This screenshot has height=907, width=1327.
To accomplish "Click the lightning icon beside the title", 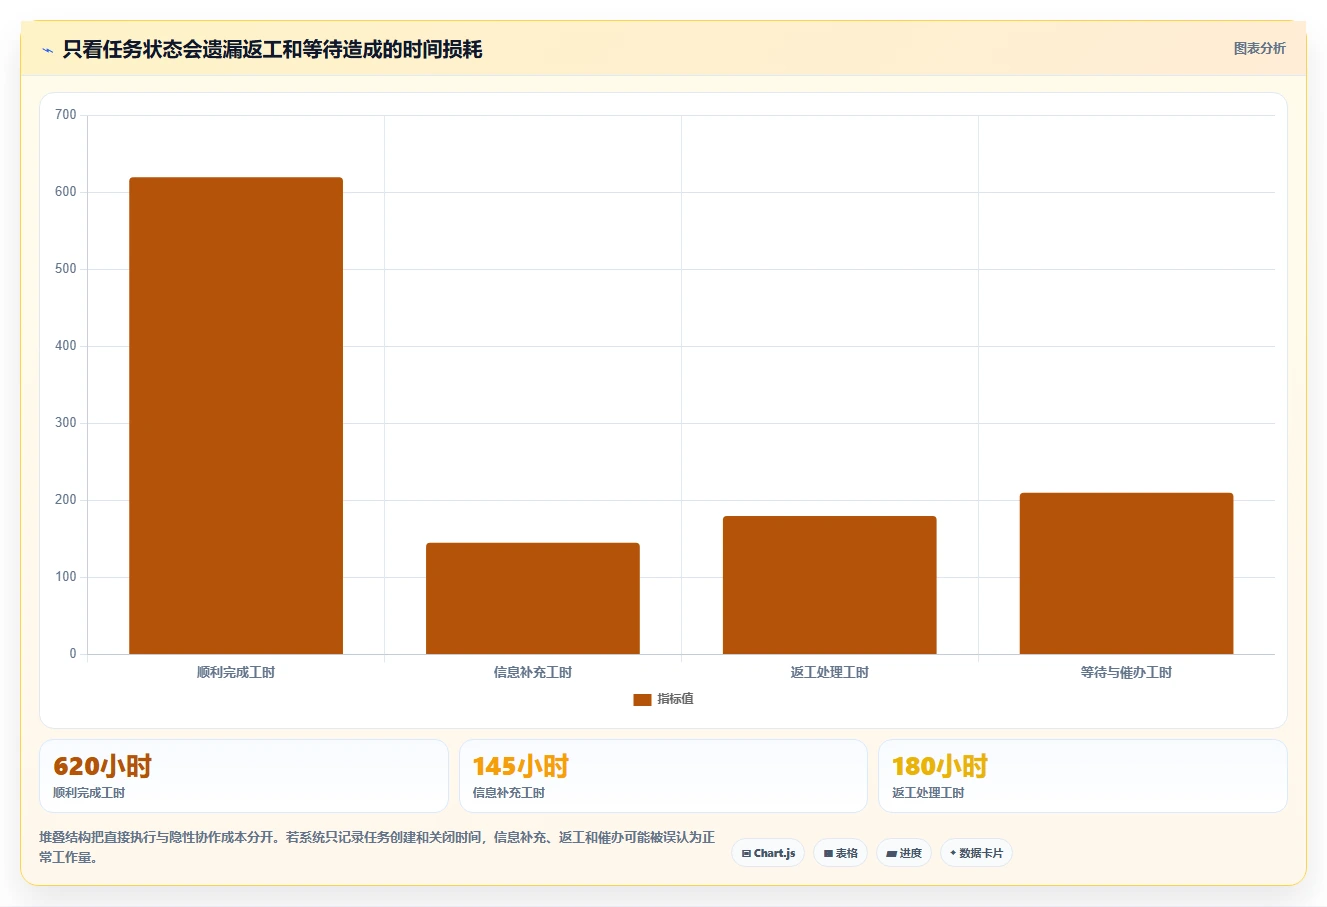I will click(47, 50).
